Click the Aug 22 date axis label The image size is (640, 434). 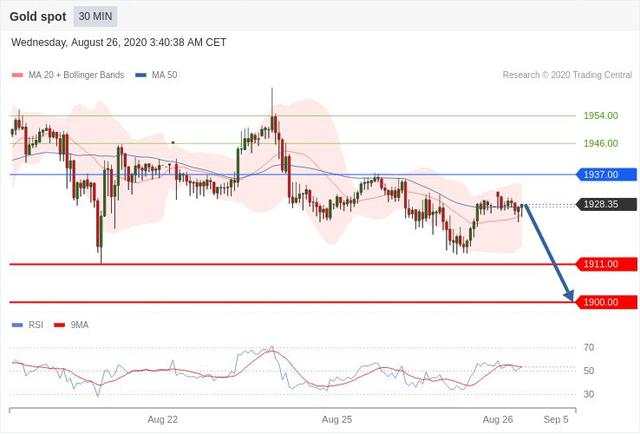pos(162,420)
